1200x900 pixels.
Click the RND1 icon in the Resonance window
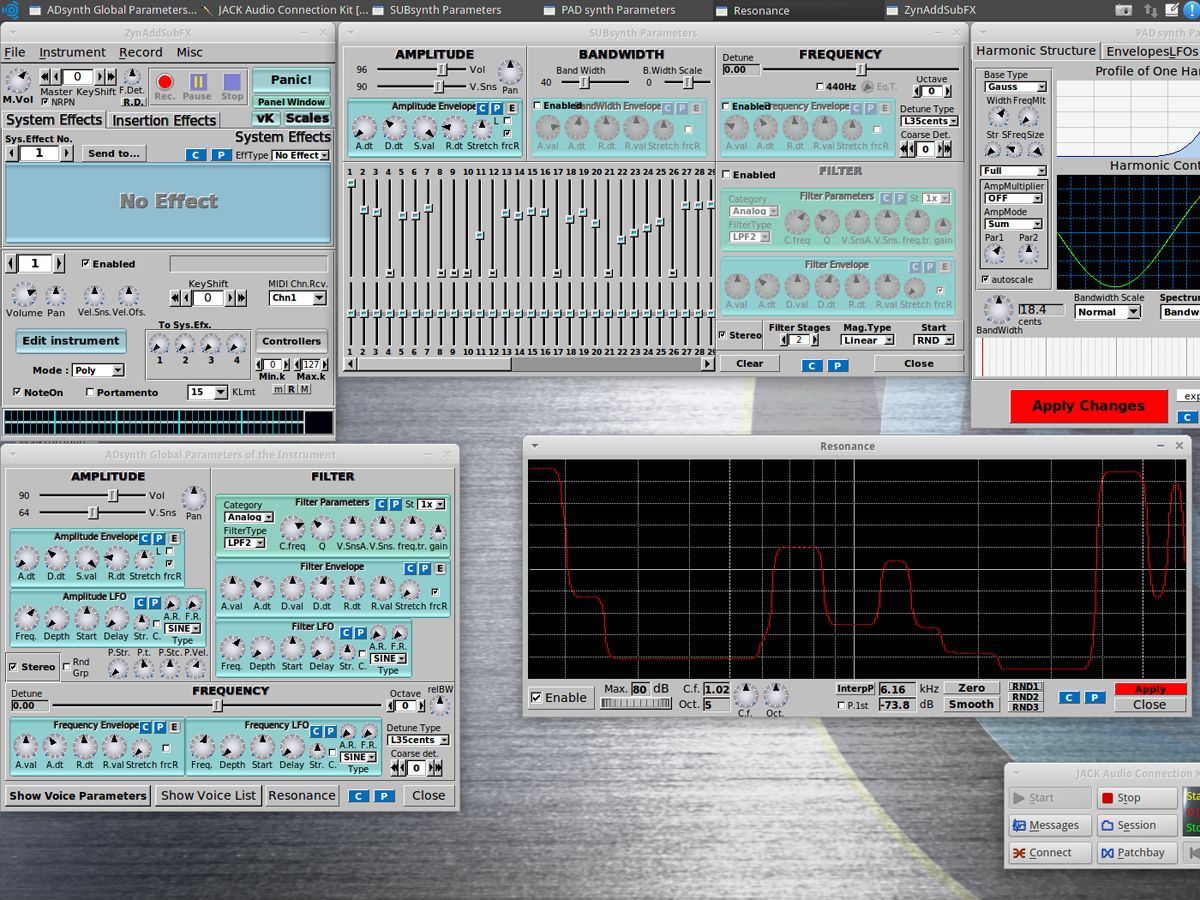(x=1025, y=686)
